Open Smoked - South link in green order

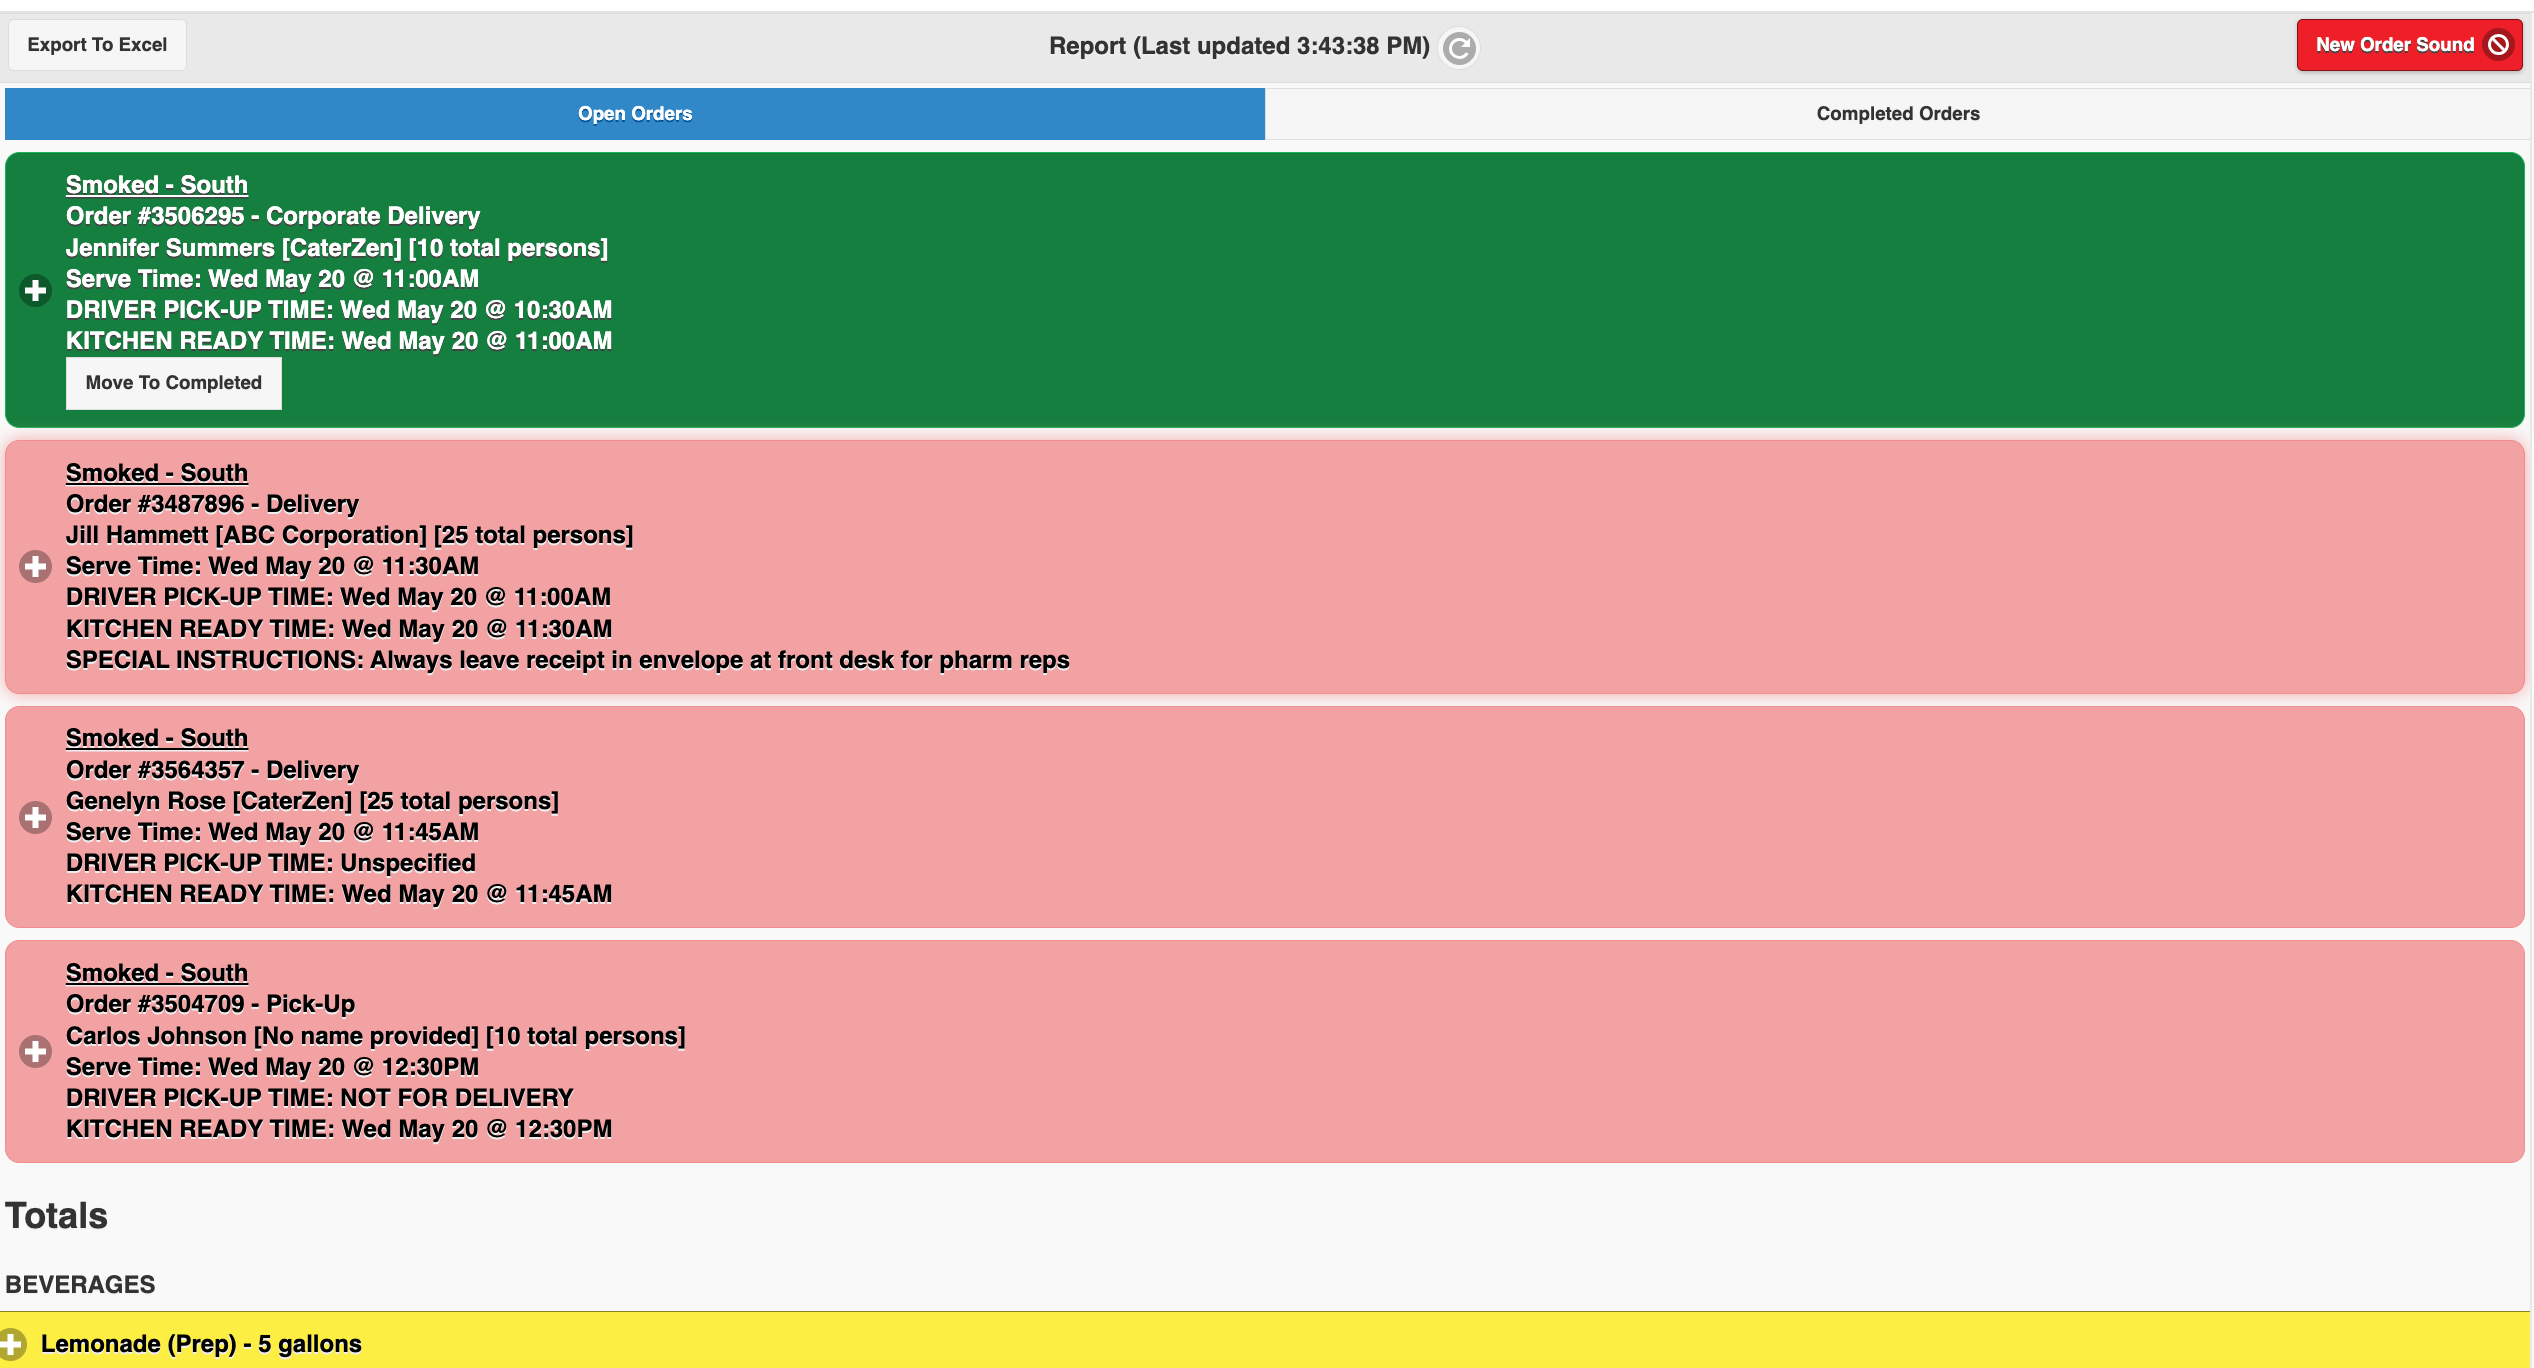157,185
